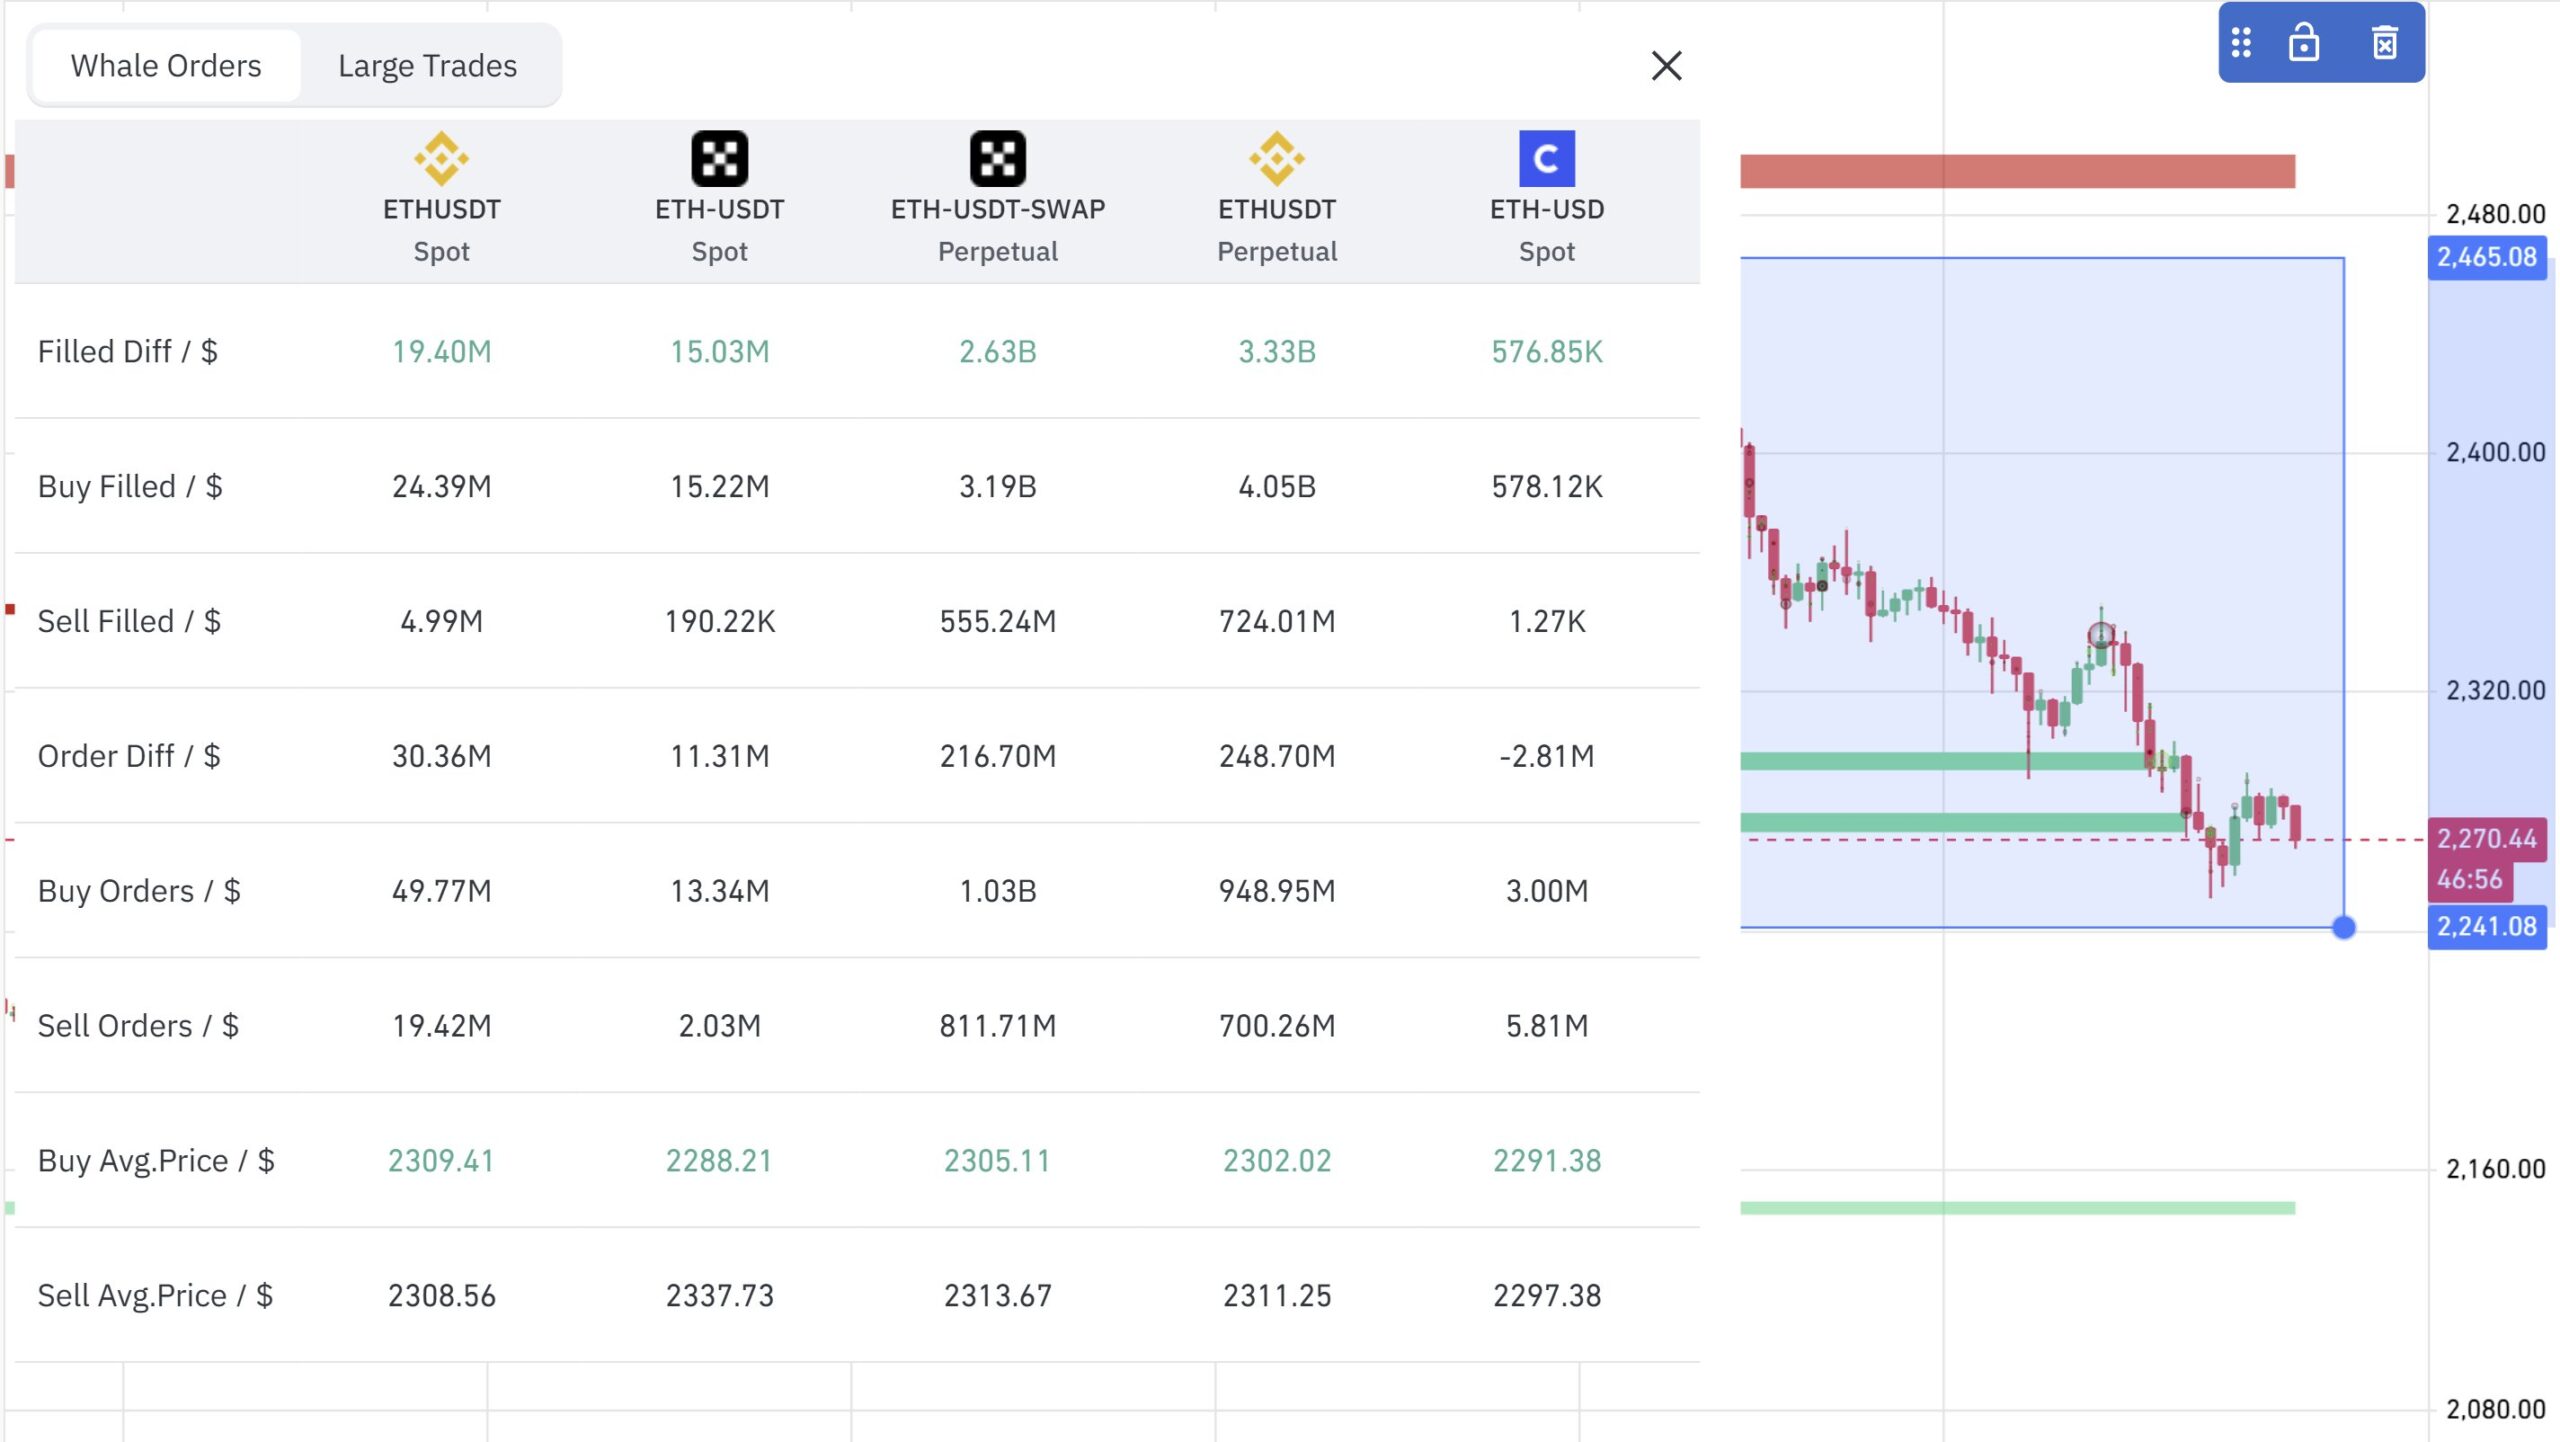Click the 24.39M Buy Filled value
Image resolution: width=2560 pixels, height=1442 pixels.
(441, 487)
